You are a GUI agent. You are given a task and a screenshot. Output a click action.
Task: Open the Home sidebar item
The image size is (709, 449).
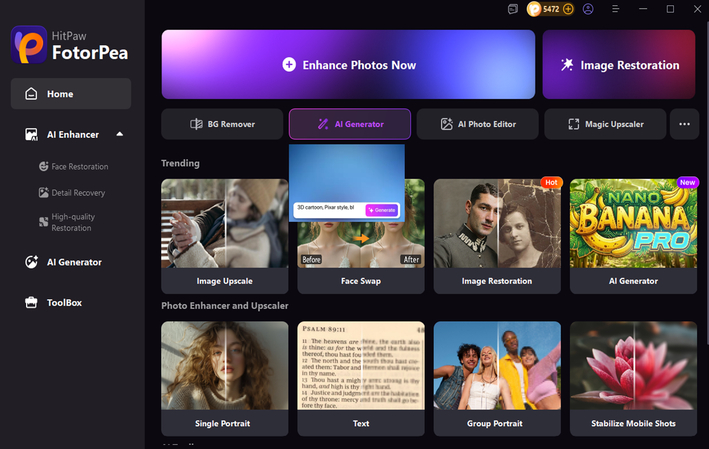point(71,94)
